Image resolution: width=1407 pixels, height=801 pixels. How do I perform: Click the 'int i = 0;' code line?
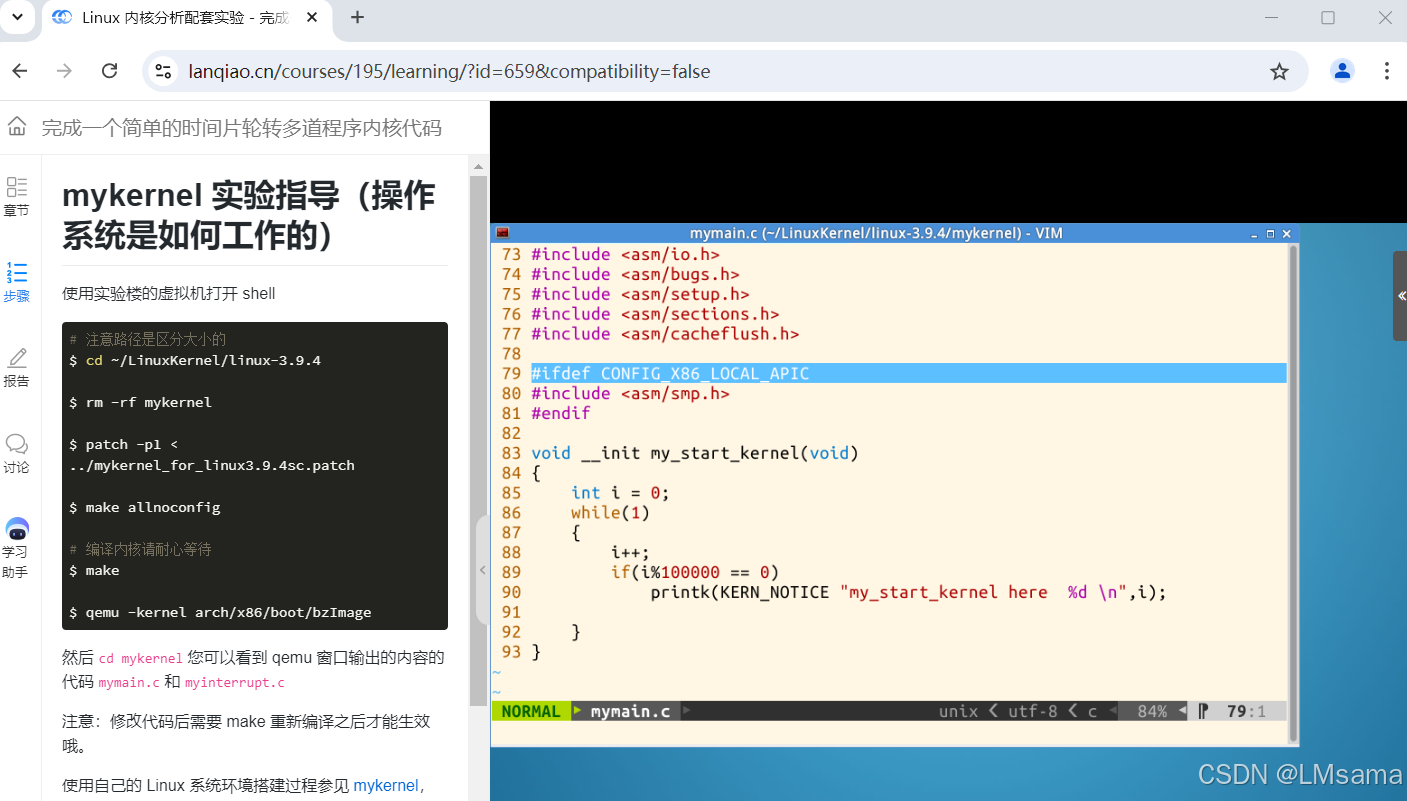(x=620, y=492)
